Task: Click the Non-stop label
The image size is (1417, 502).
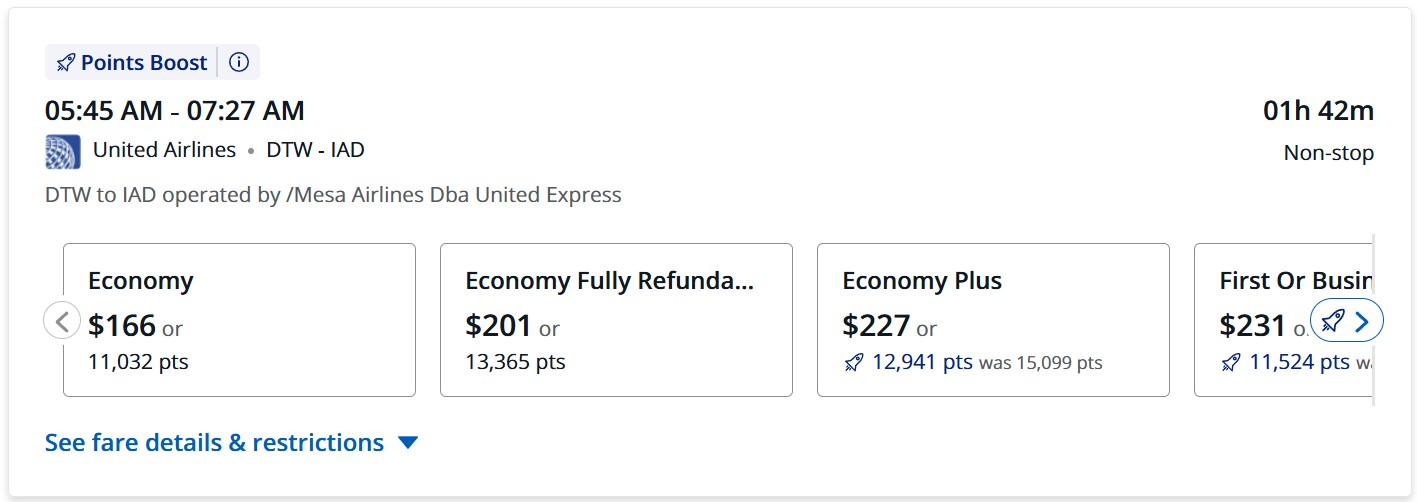Action: 1328,153
